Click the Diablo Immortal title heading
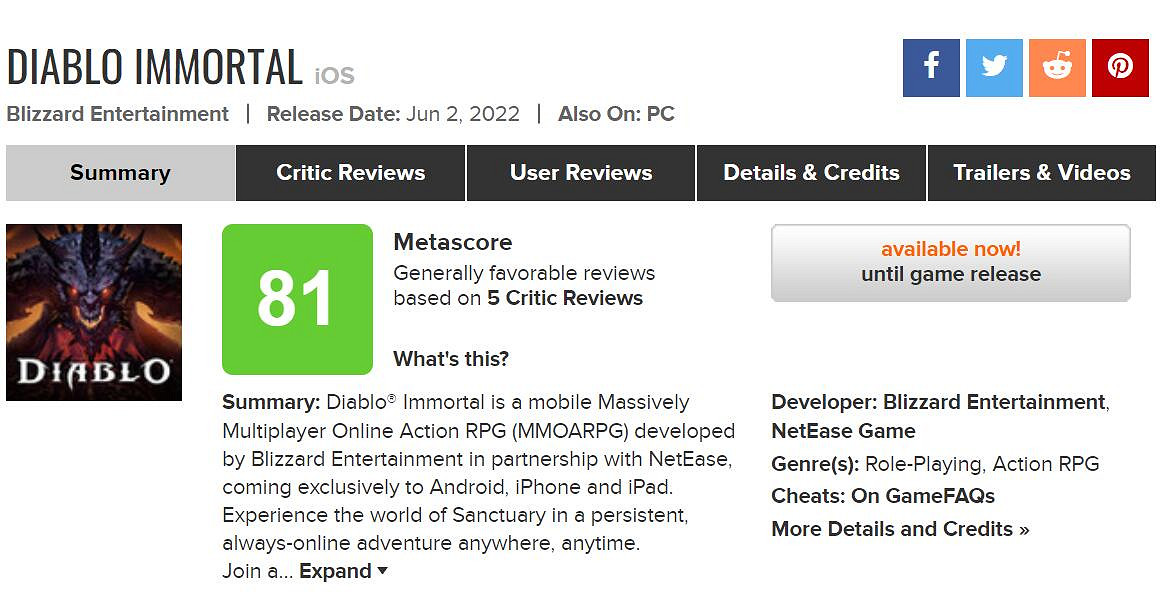1167x597 pixels. (155, 67)
